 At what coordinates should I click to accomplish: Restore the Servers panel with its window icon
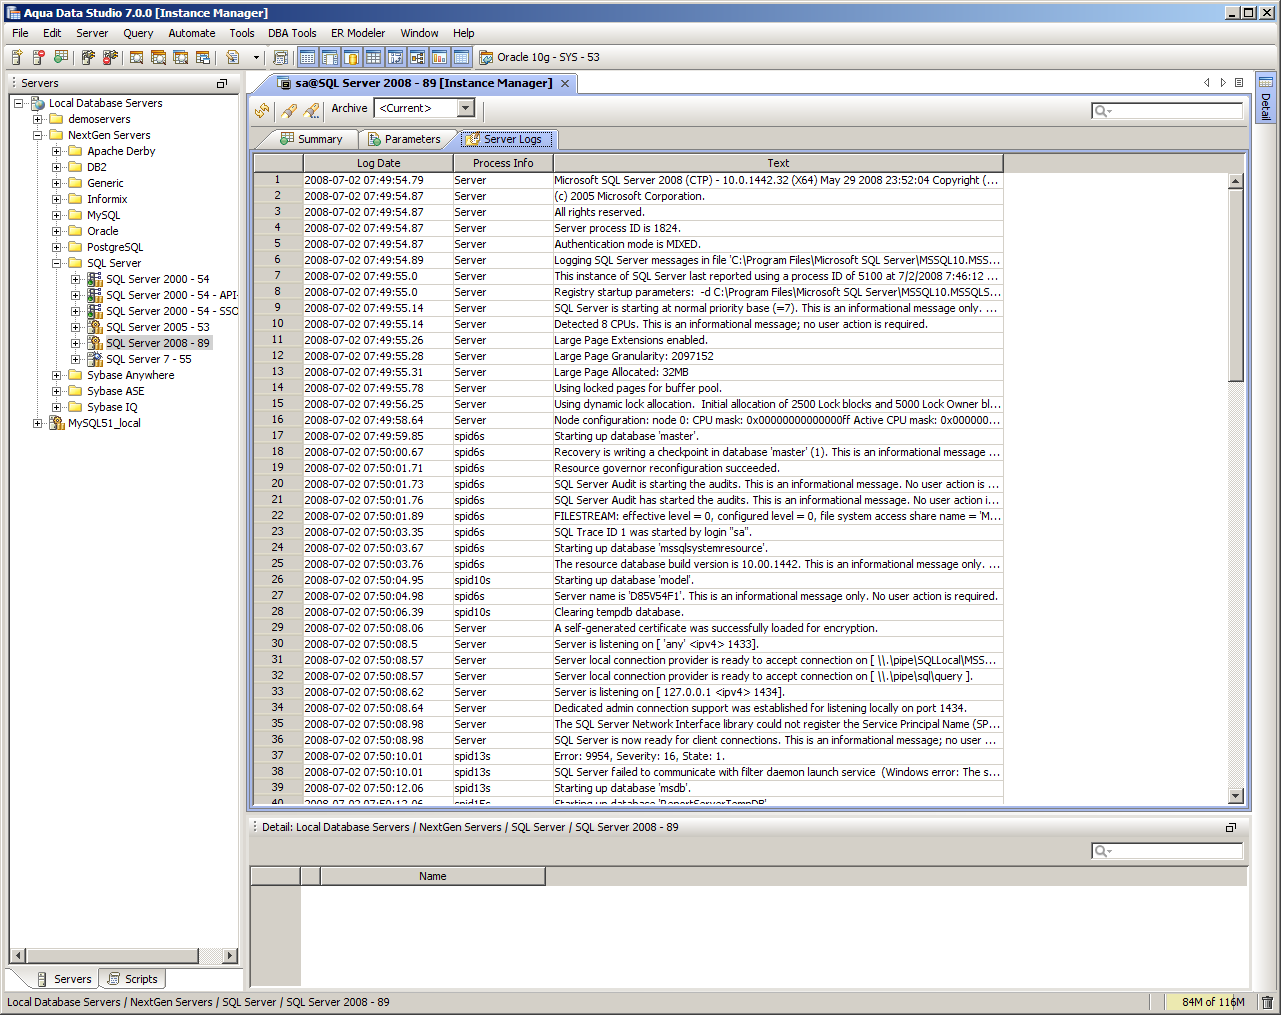tap(222, 84)
